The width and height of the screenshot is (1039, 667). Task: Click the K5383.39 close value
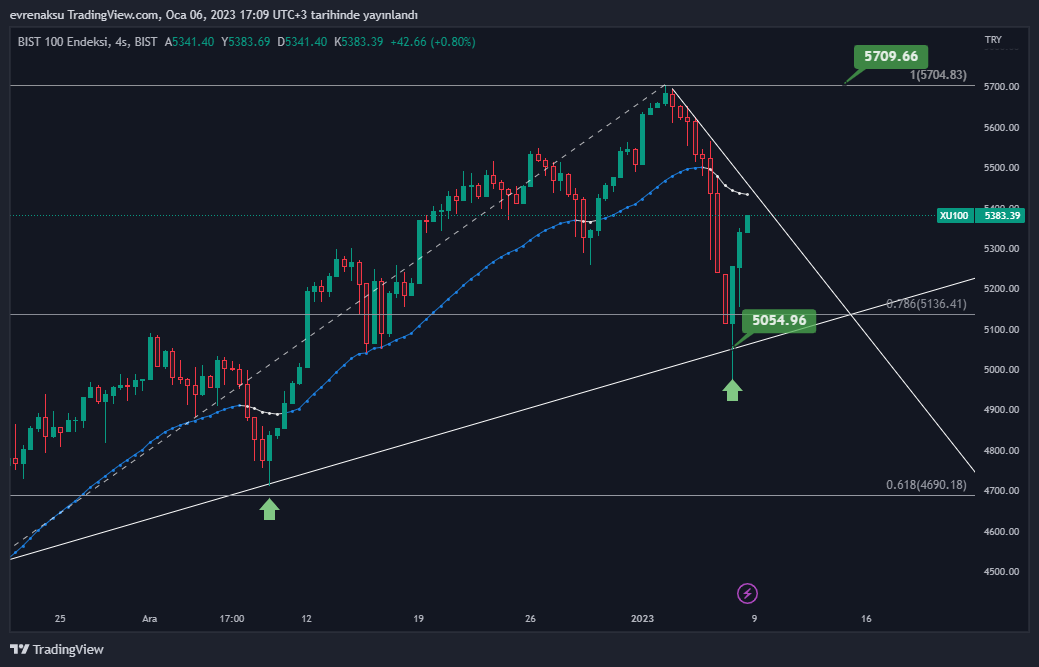click(358, 42)
